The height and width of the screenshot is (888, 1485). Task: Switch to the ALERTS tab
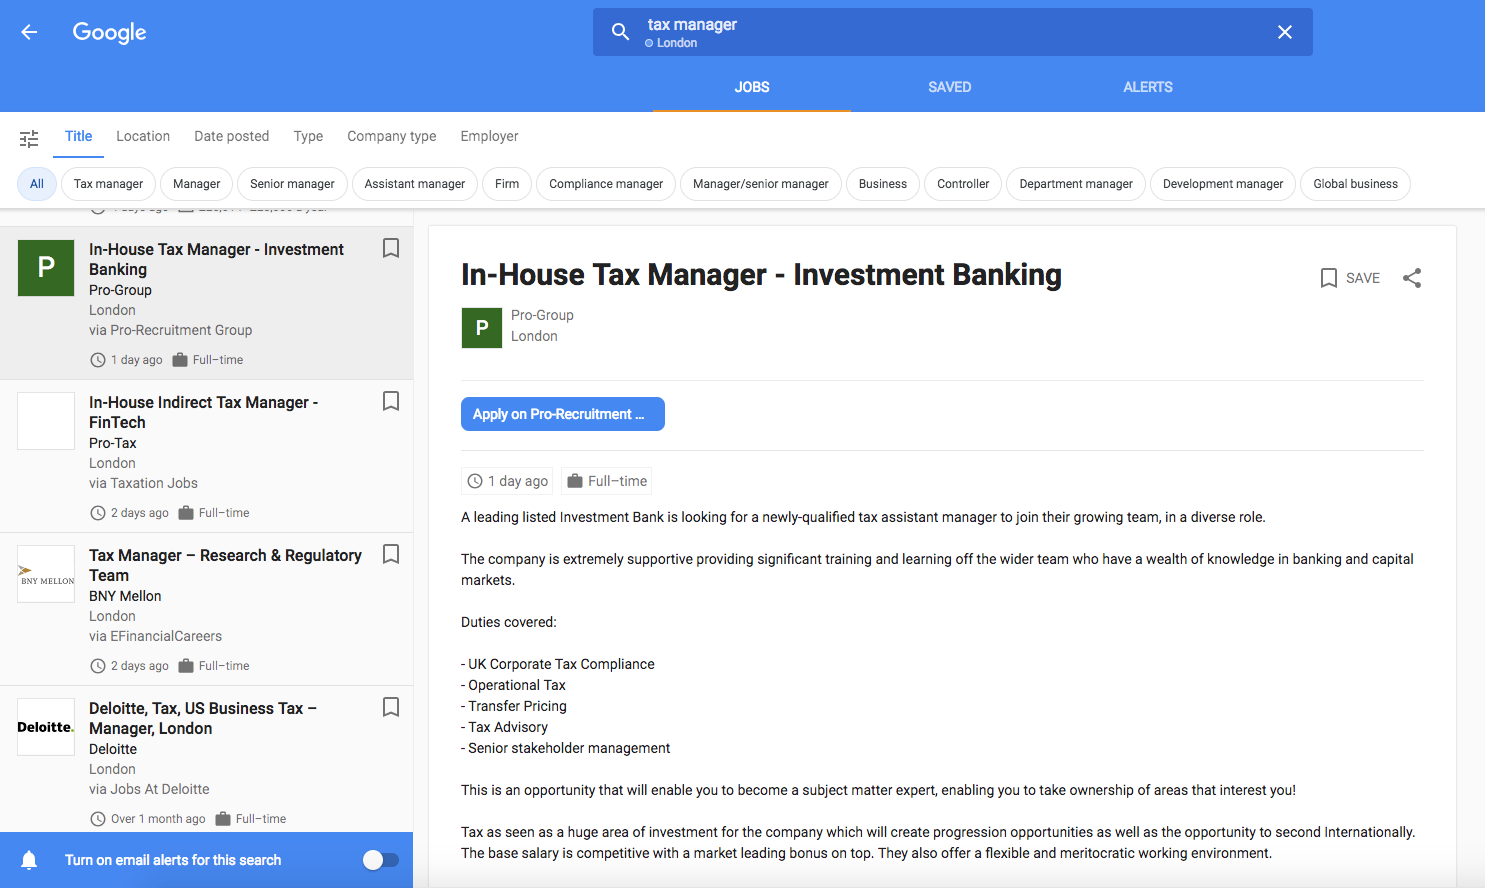(1148, 87)
